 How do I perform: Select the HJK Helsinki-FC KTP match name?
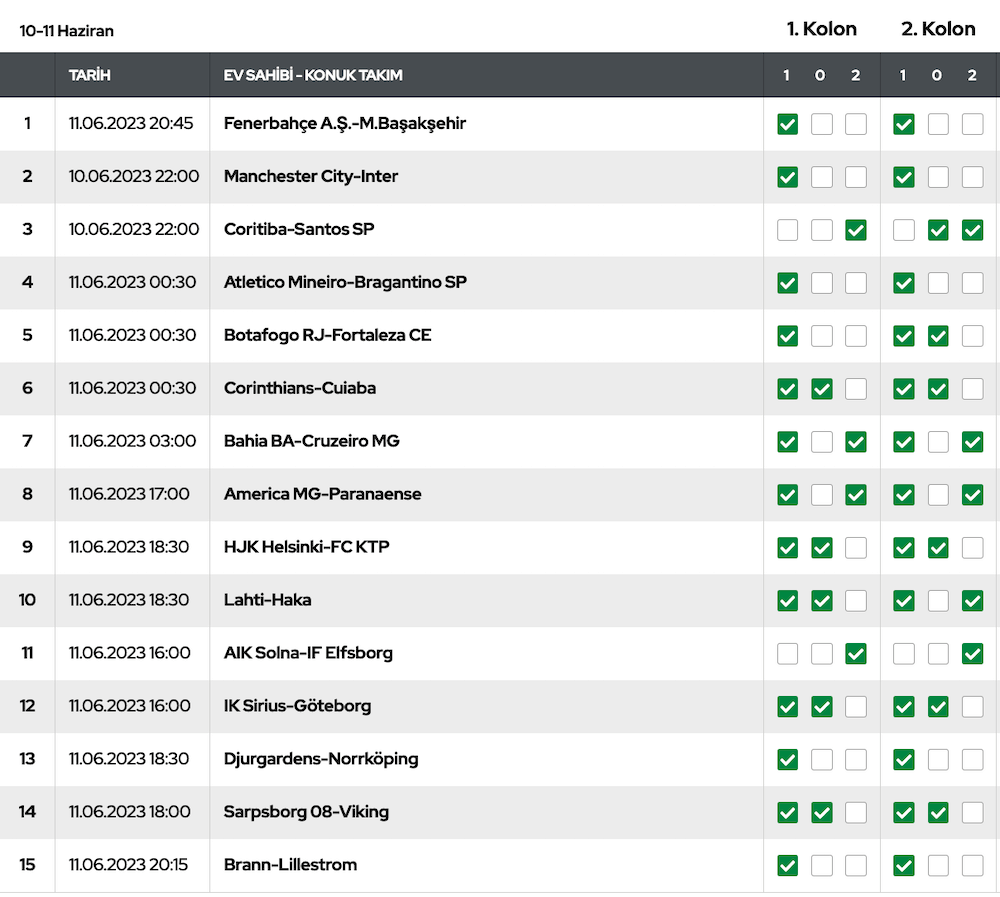point(306,547)
